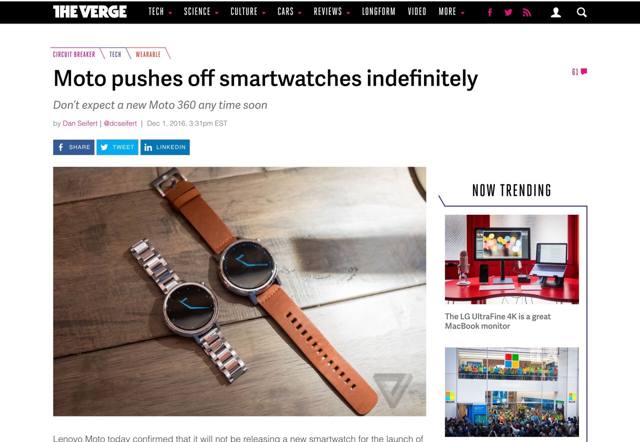Click the search magnifier icon
This screenshot has width=640, height=442.
point(582,12)
